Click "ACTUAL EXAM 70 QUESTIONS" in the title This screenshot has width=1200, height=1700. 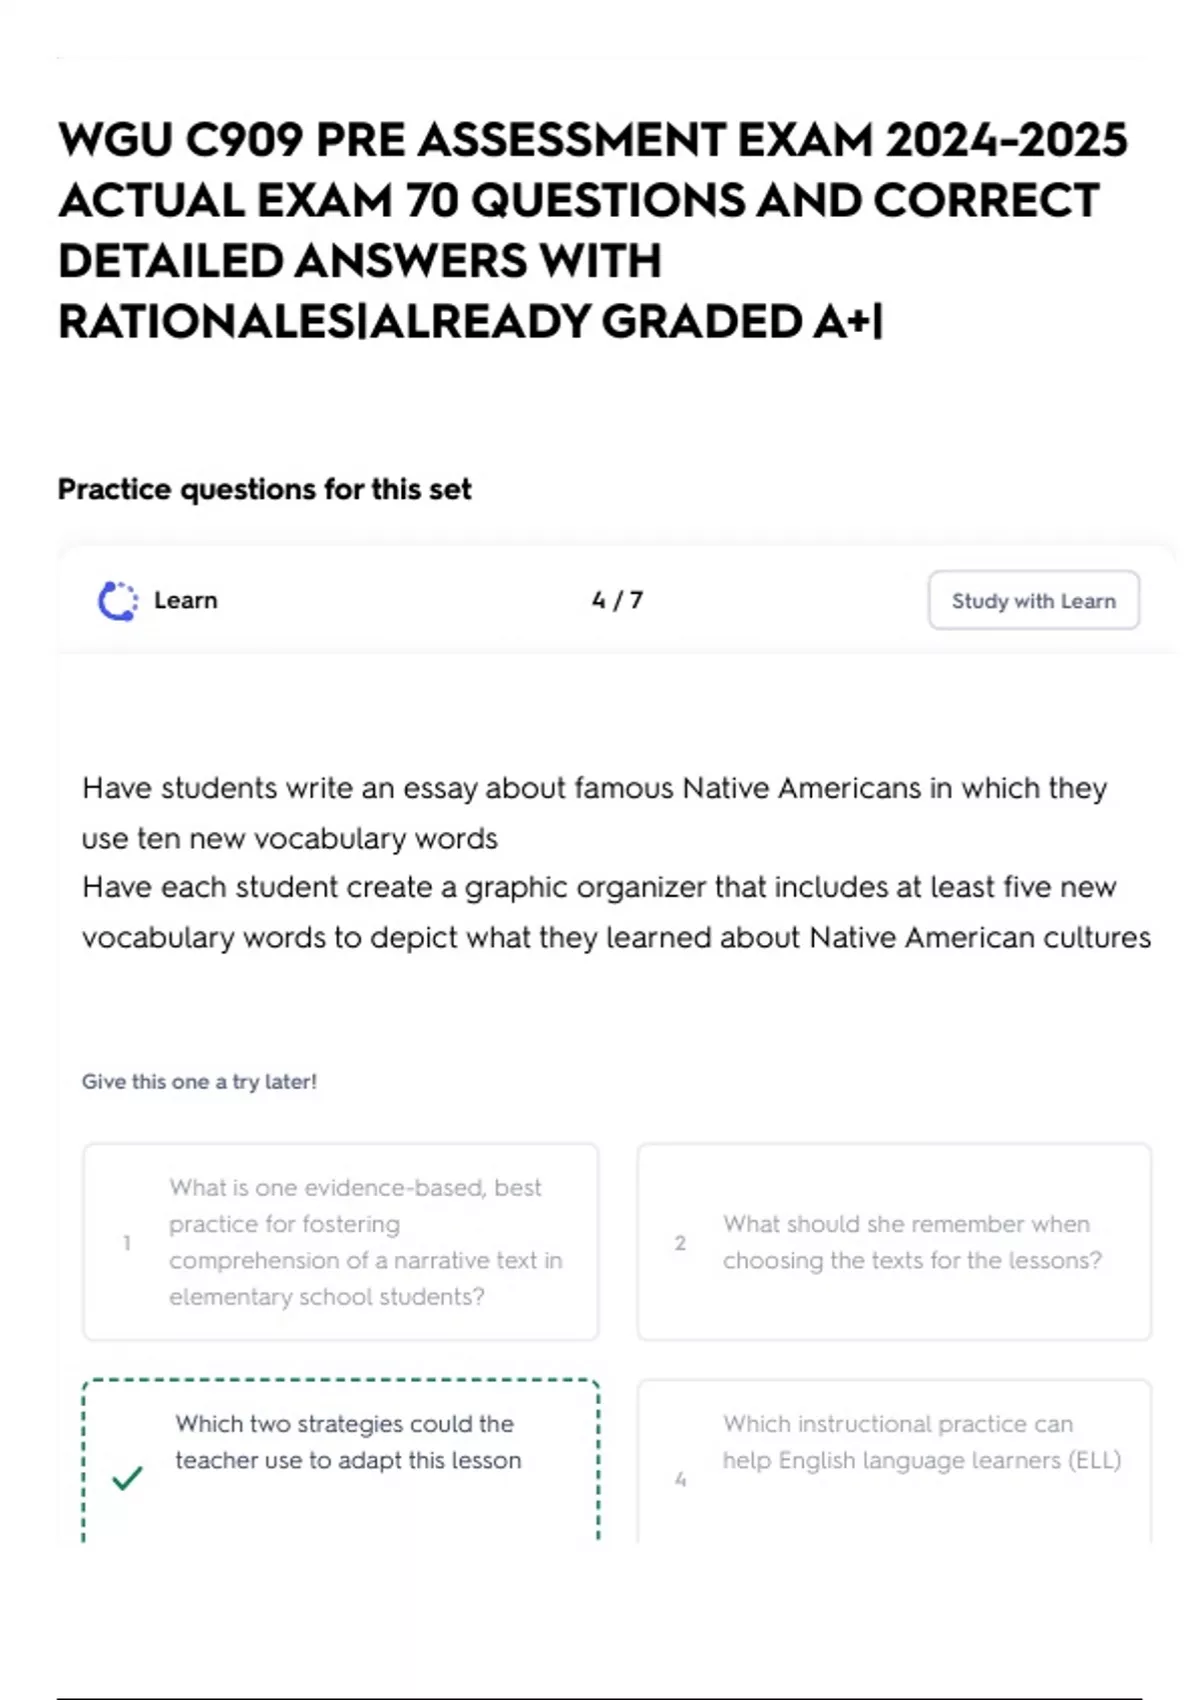click(401, 201)
